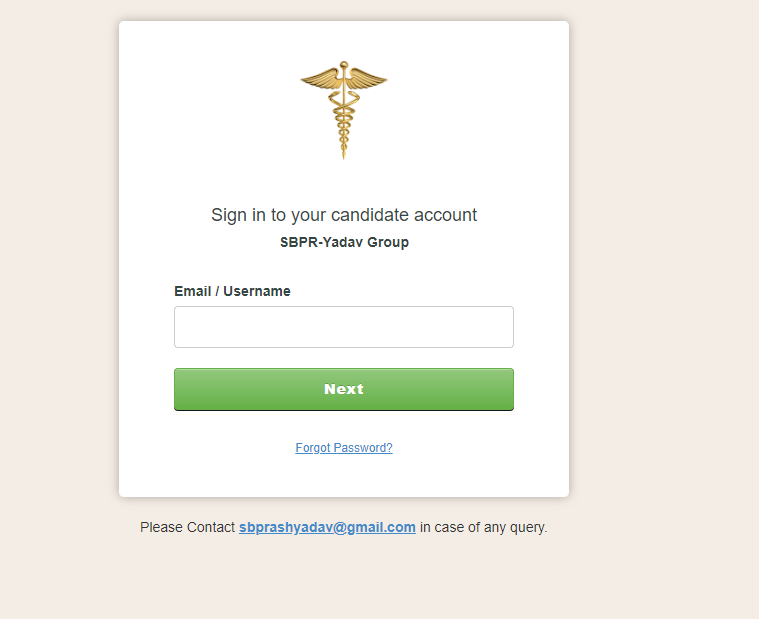
Task: Click the golden caduceus logo
Action: coord(343,107)
